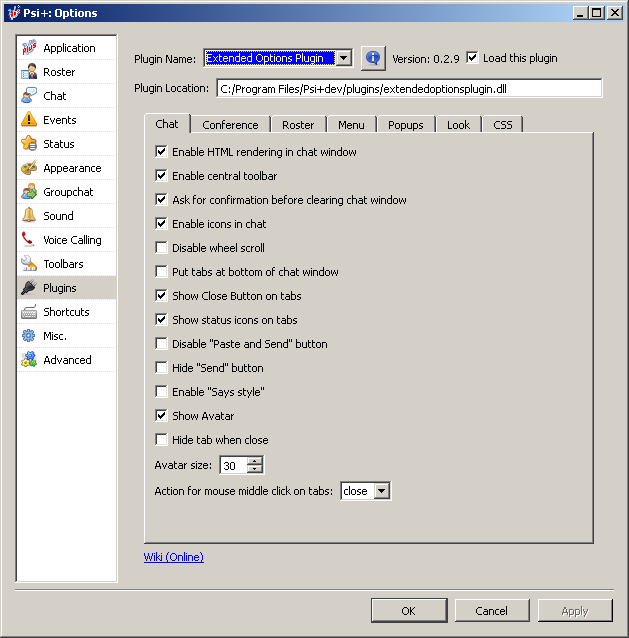The image size is (629, 638).
Task: Enable the Disable wheel scroll checkbox
Action: [x=162, y=248]
